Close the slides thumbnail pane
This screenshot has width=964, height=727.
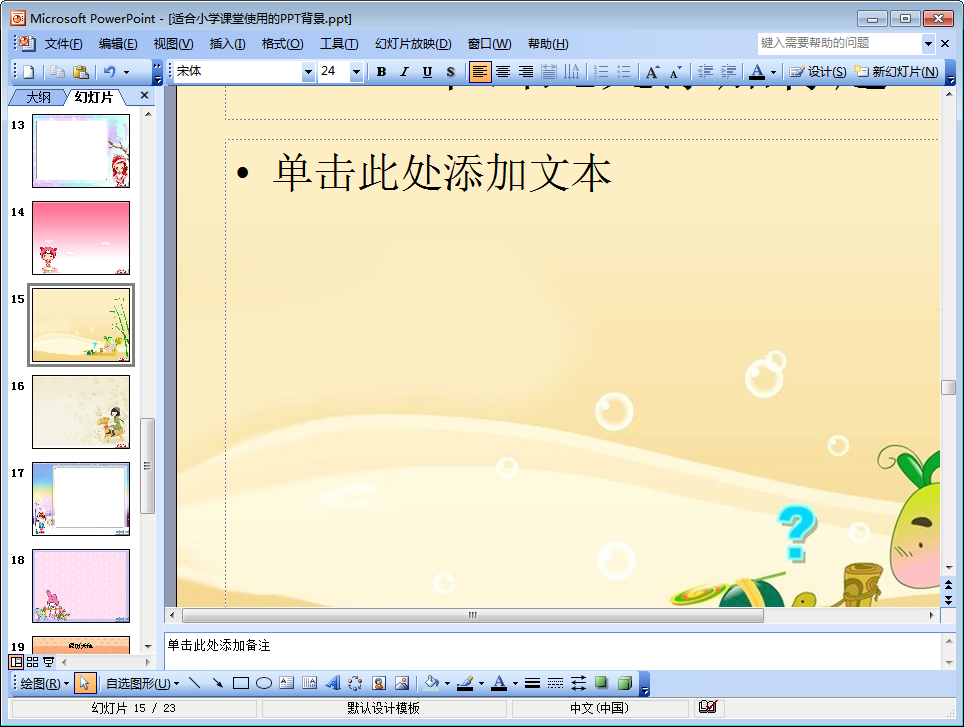(144, 95)
